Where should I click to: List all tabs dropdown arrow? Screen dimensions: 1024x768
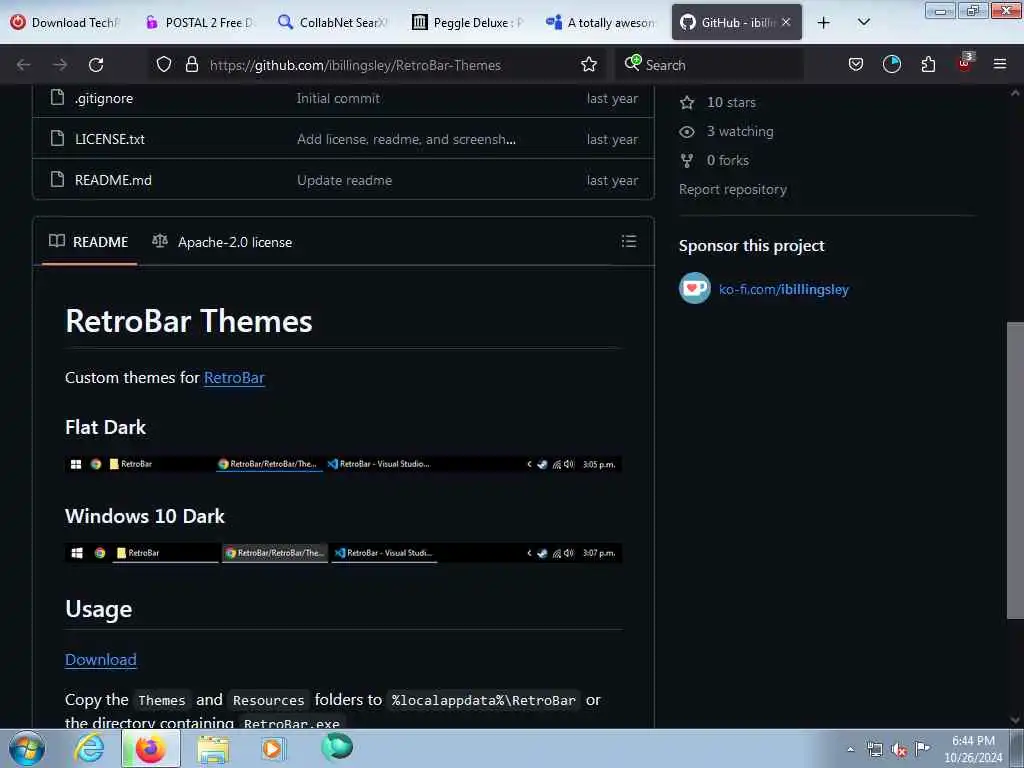point(863,22)
